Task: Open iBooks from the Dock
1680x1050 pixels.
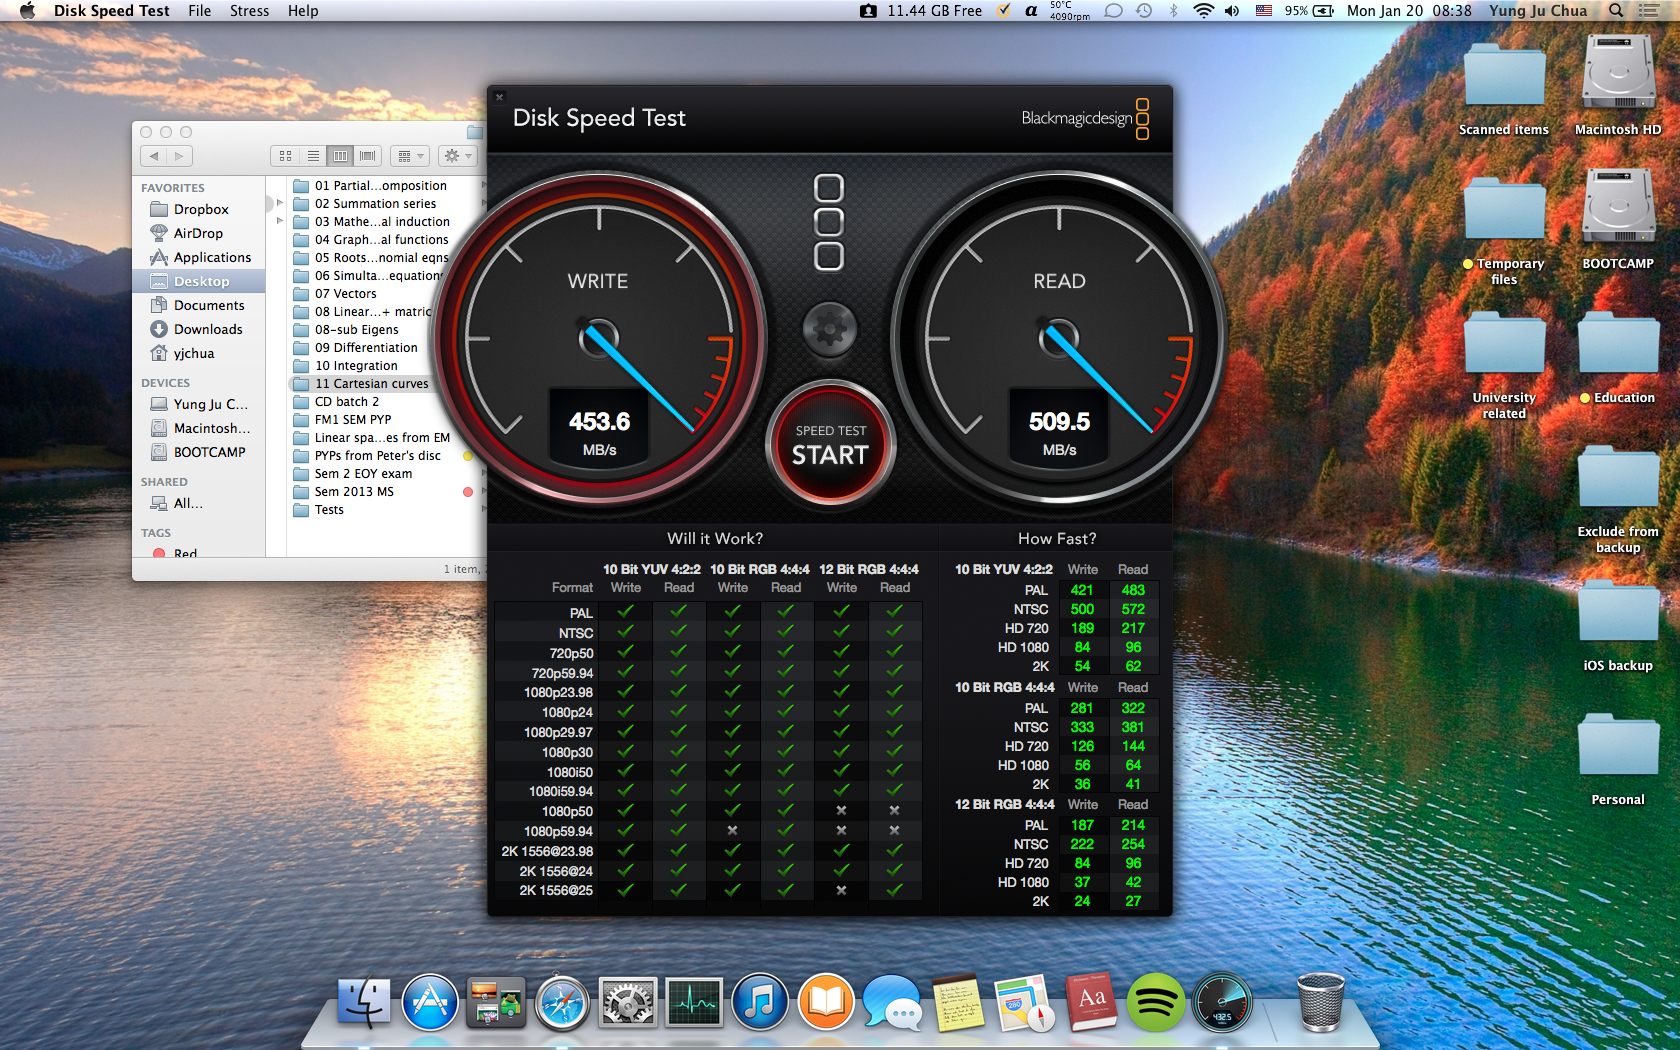Action: pyautogui.click(x=826, y=1002)
